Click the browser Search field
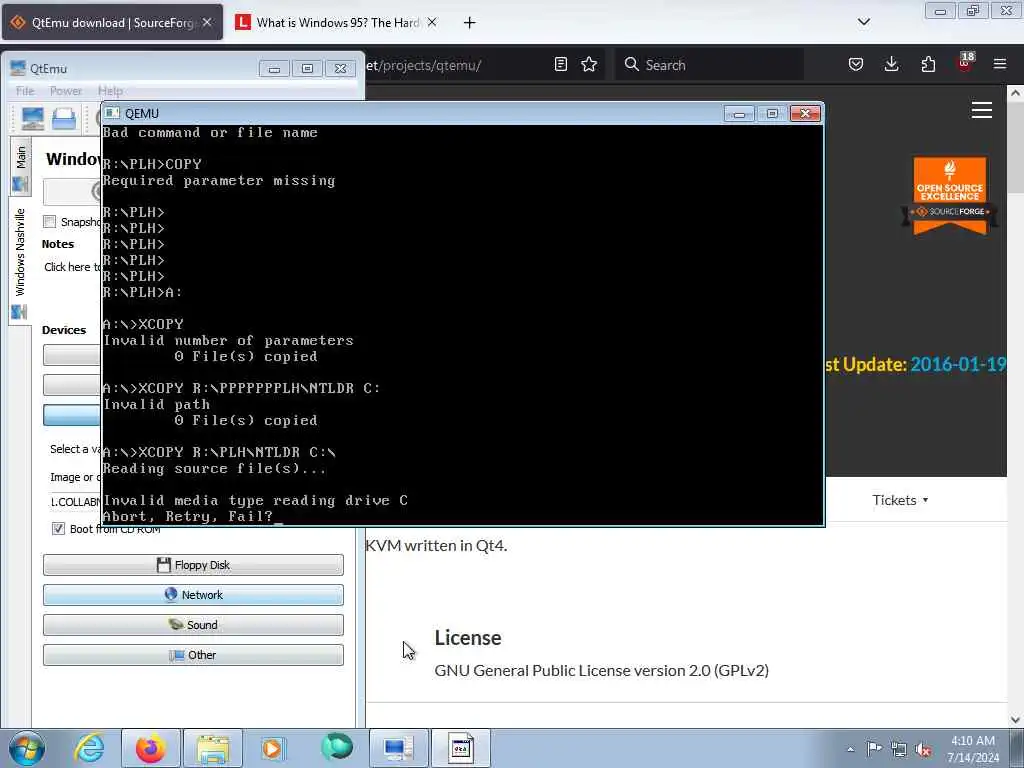This screenshot has width=1024, height=768. point(710,65)
